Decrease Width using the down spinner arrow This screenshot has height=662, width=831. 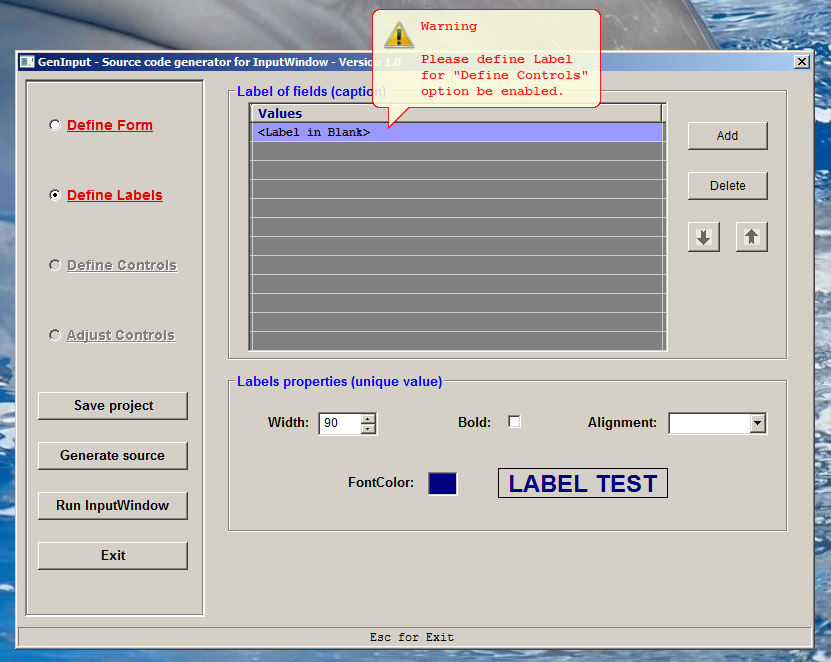pyautogui.click(x=369, y=428)
